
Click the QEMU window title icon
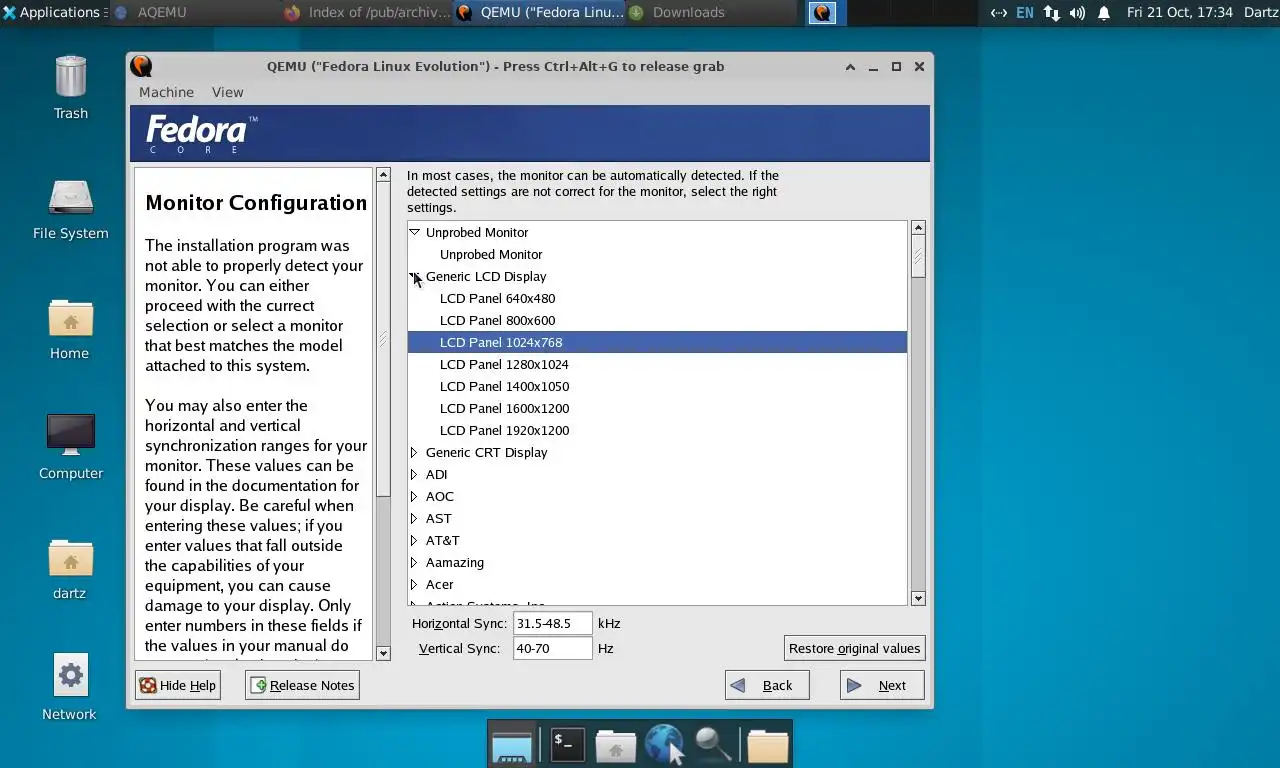pyautogui.click(x=141, y=66)
